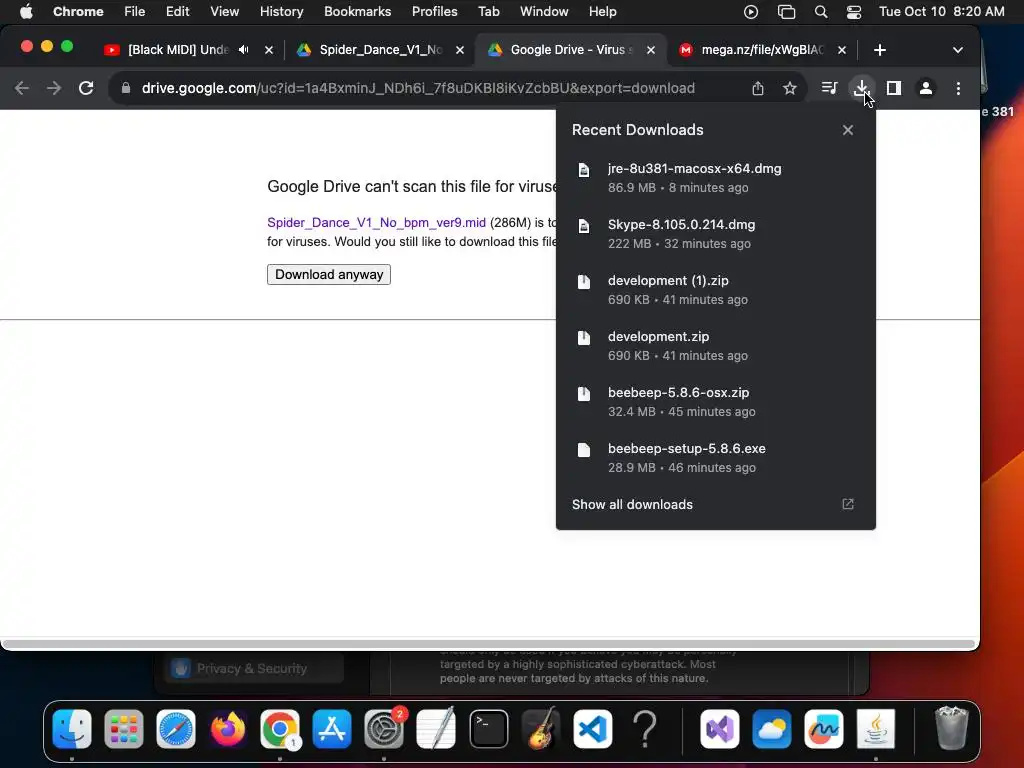Viewport: 1024px width, 768px height.
Task: Open the profile avatar icon
Action: pos(925,88)
